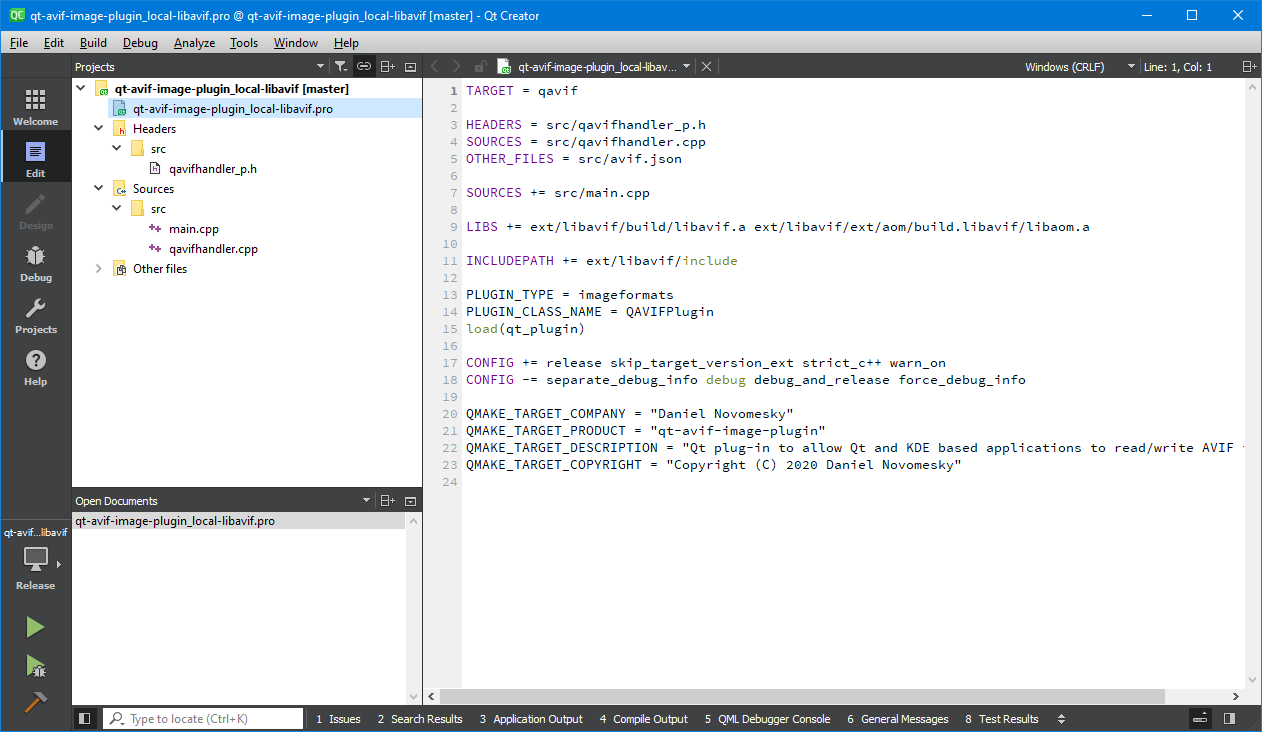The image size is (1262, 732).
Task: Select main.cpp in the project tree
Action: pyautogui.click(x=194, y=228)
